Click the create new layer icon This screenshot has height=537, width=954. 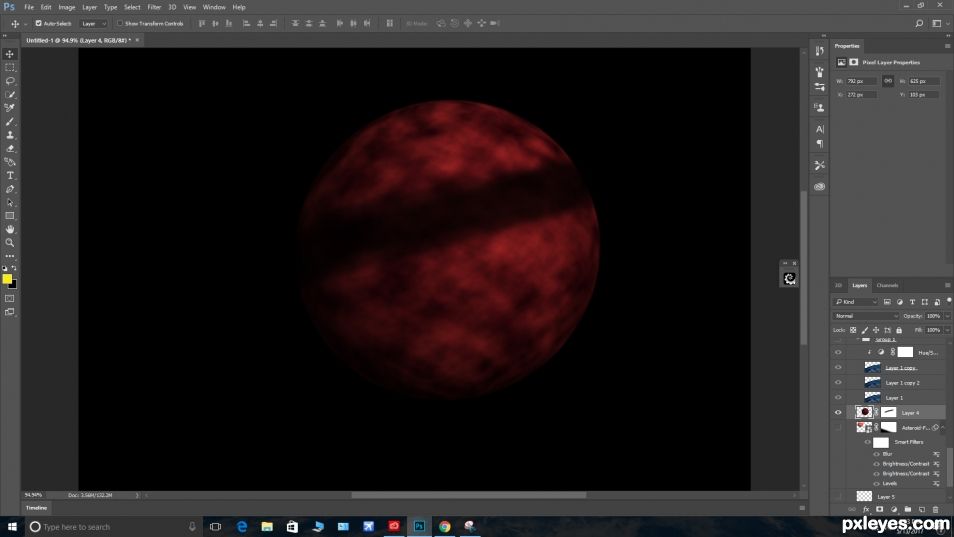pos(922,510)
